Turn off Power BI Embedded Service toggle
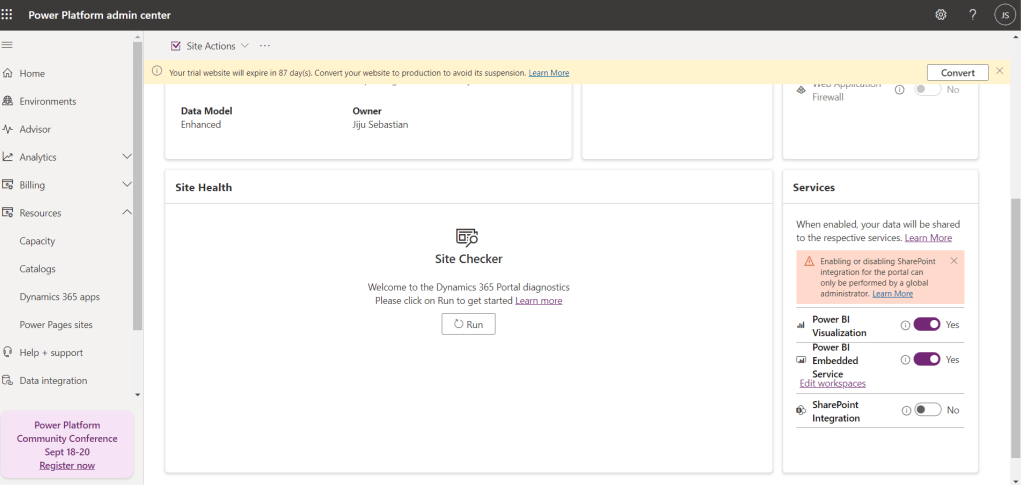The width and height of the screenshot is (1023, 487). pos(927,359)
